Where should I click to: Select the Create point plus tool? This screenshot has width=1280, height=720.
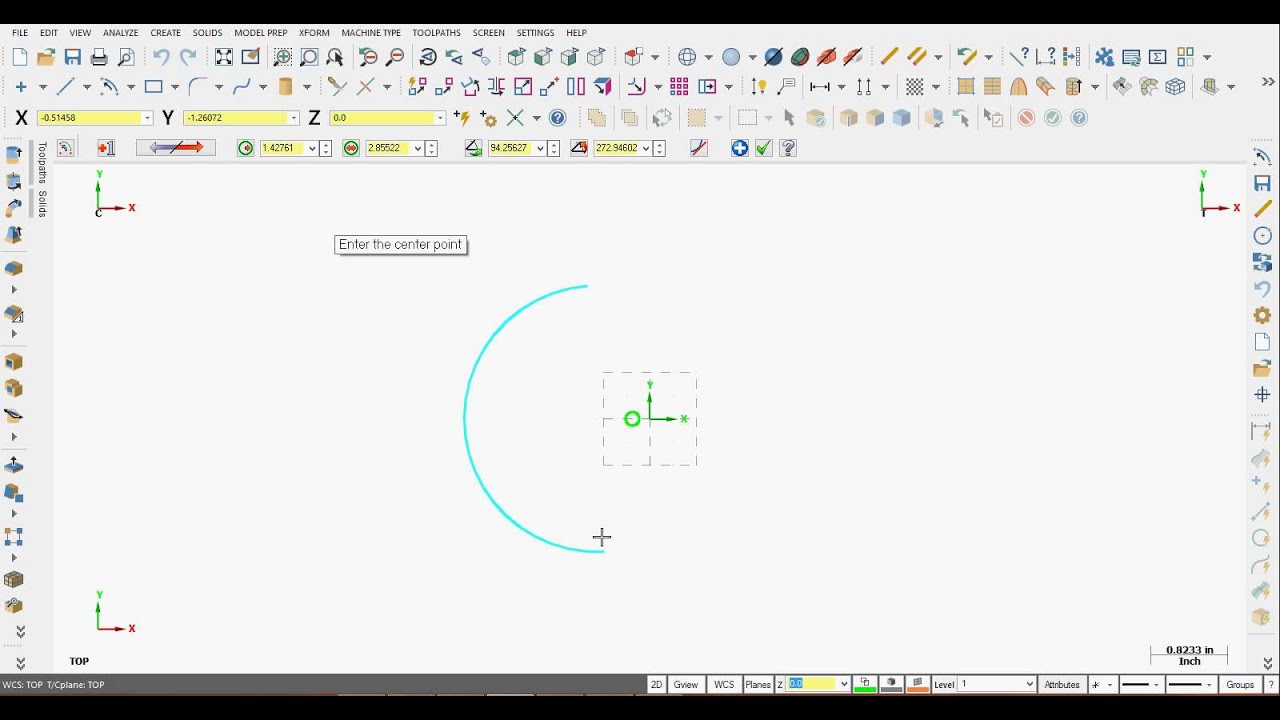[x=20, y=87]
